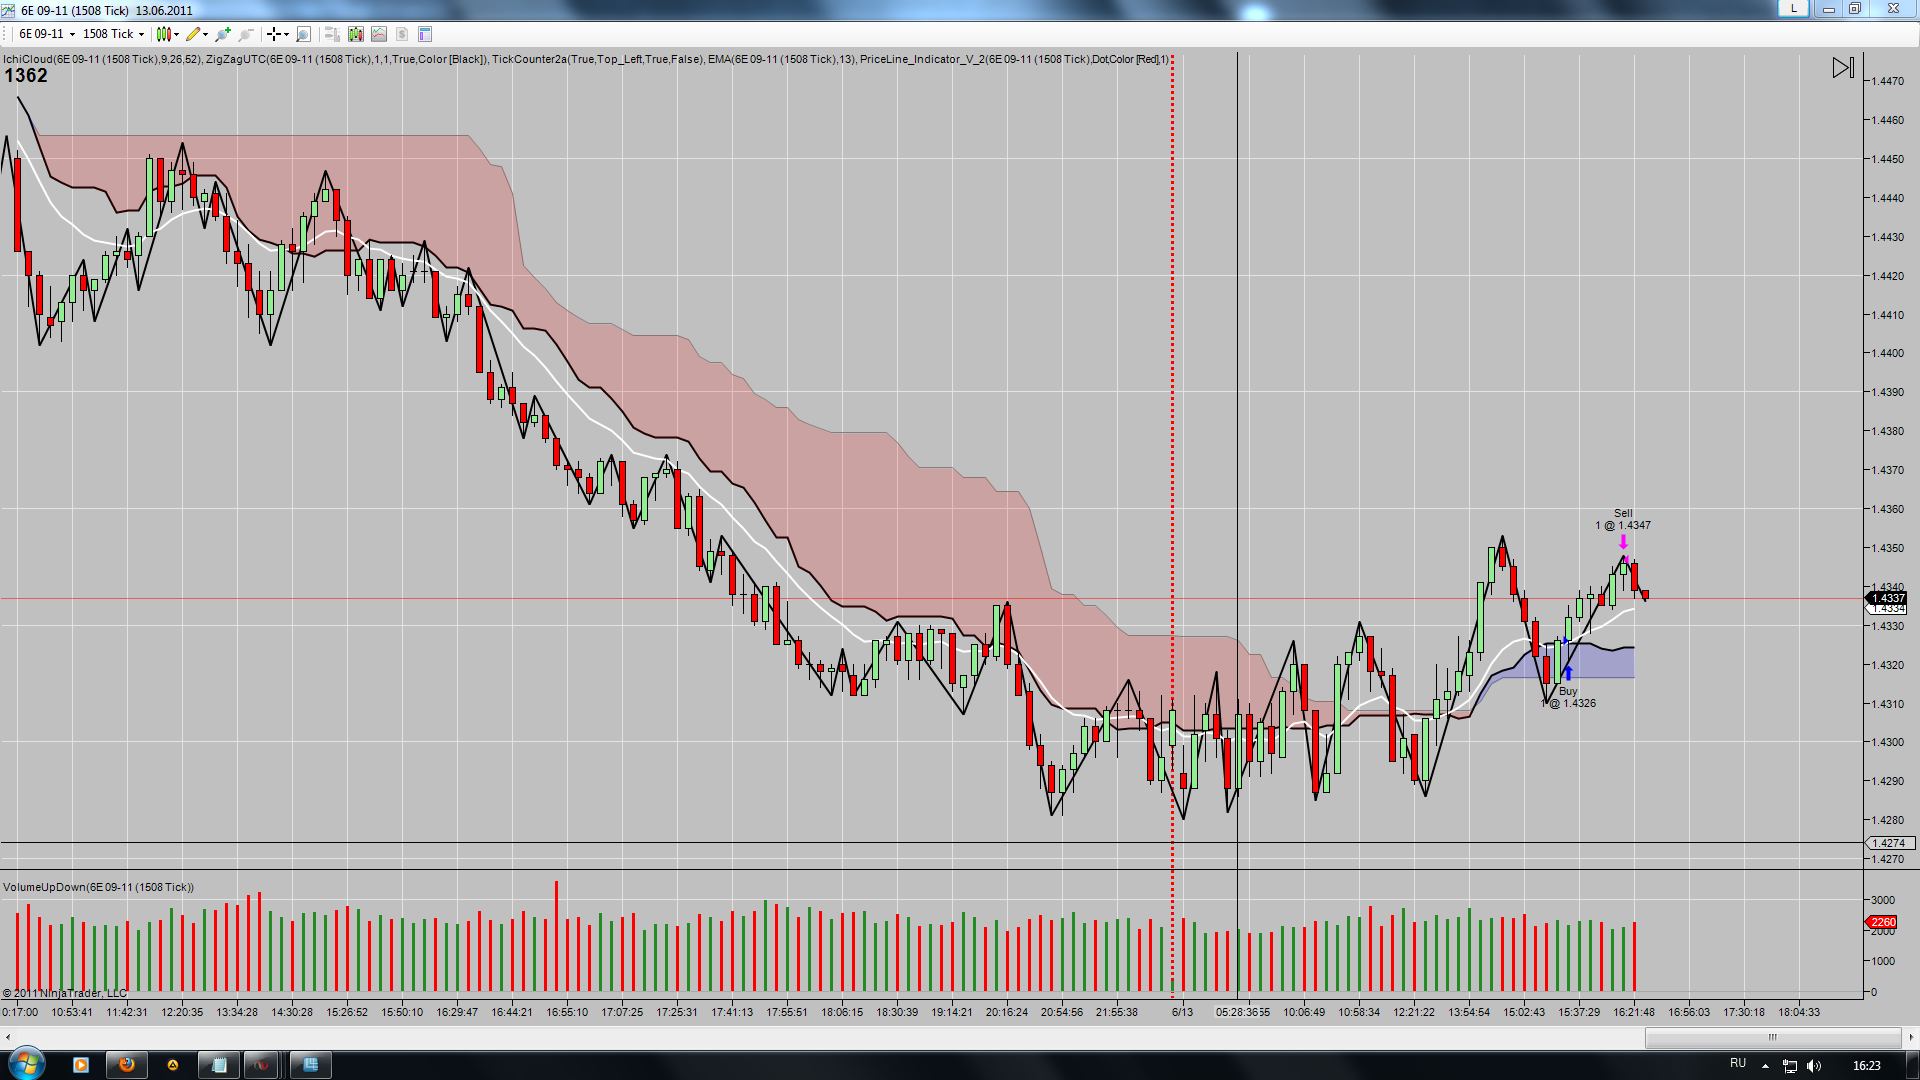Screen dimensions: 1920x1080
Task: Expand the cursor type dropdown arrow
Action: 286,34
